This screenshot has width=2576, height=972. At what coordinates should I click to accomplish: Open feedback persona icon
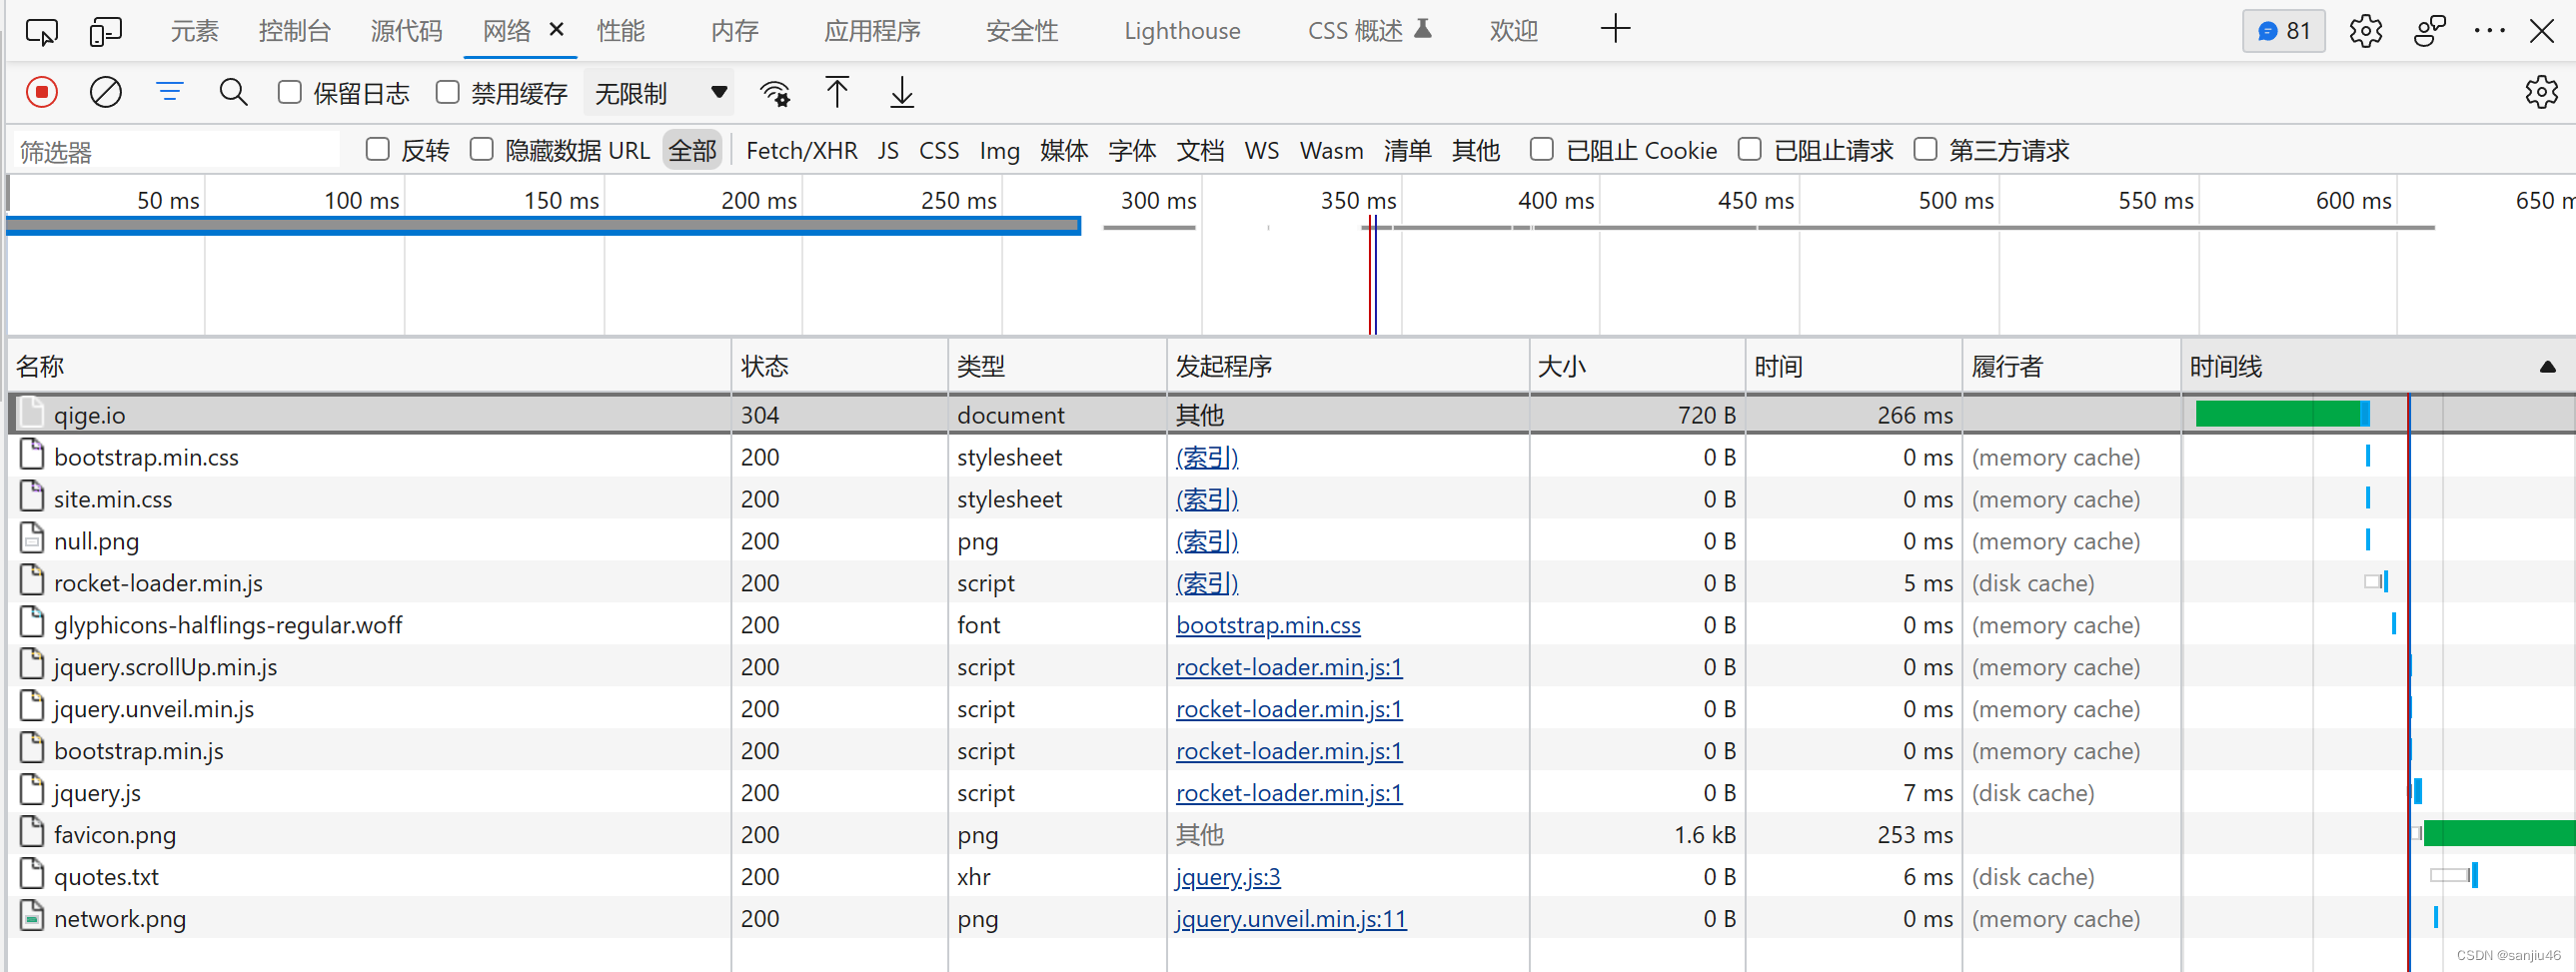coord(2429,31)
